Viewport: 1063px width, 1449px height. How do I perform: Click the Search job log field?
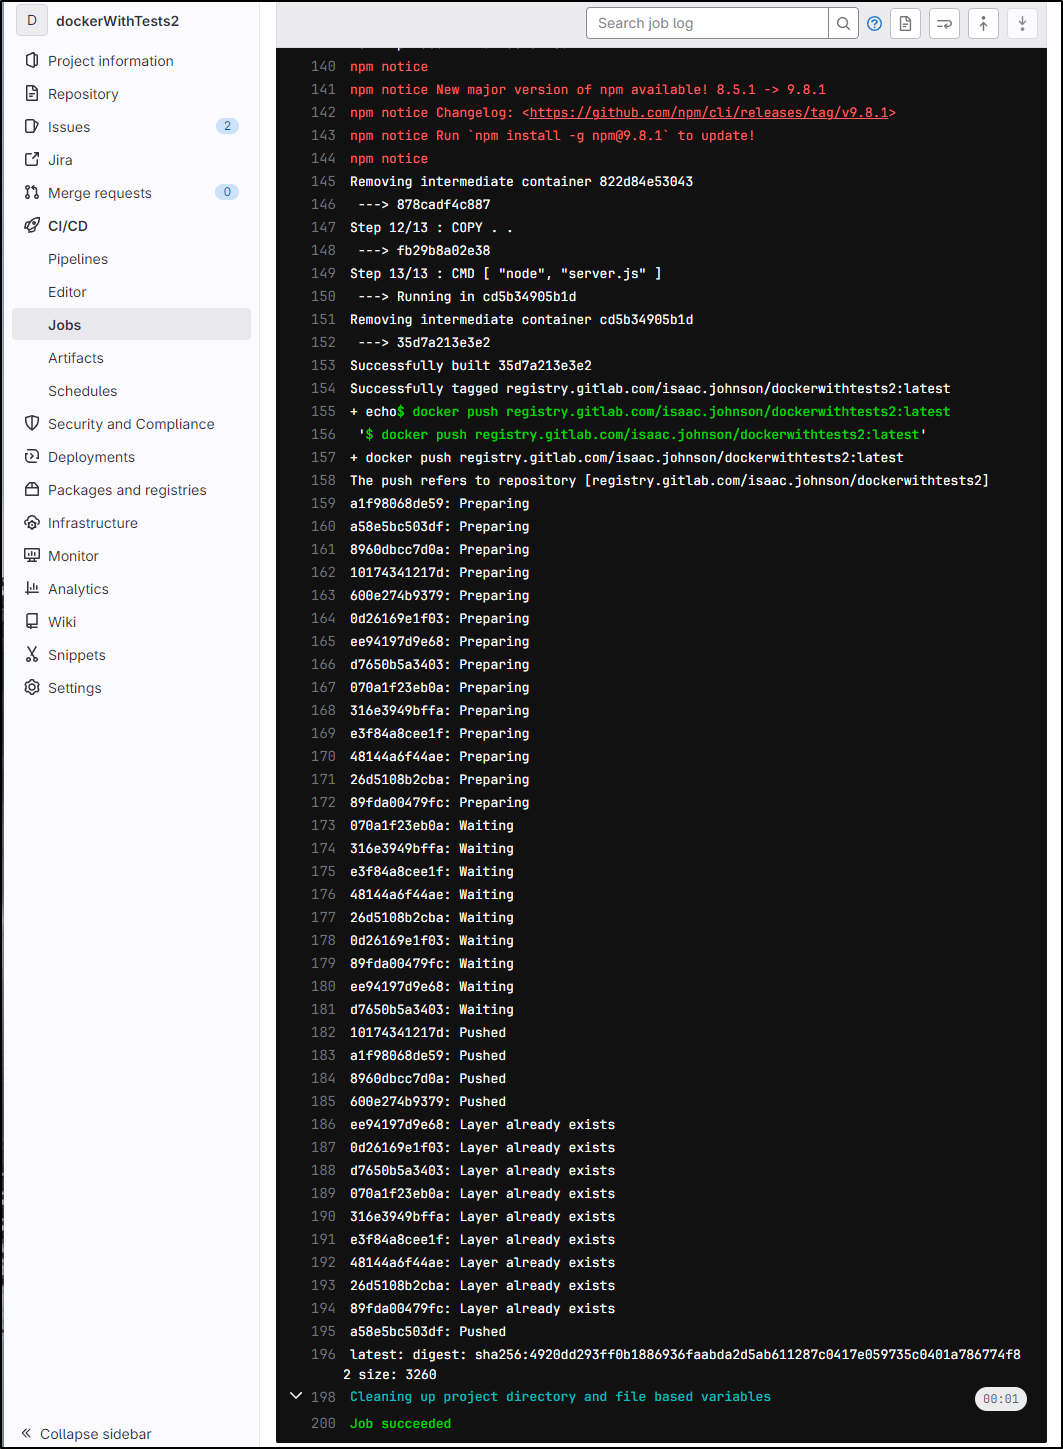[x=707, y=23]
